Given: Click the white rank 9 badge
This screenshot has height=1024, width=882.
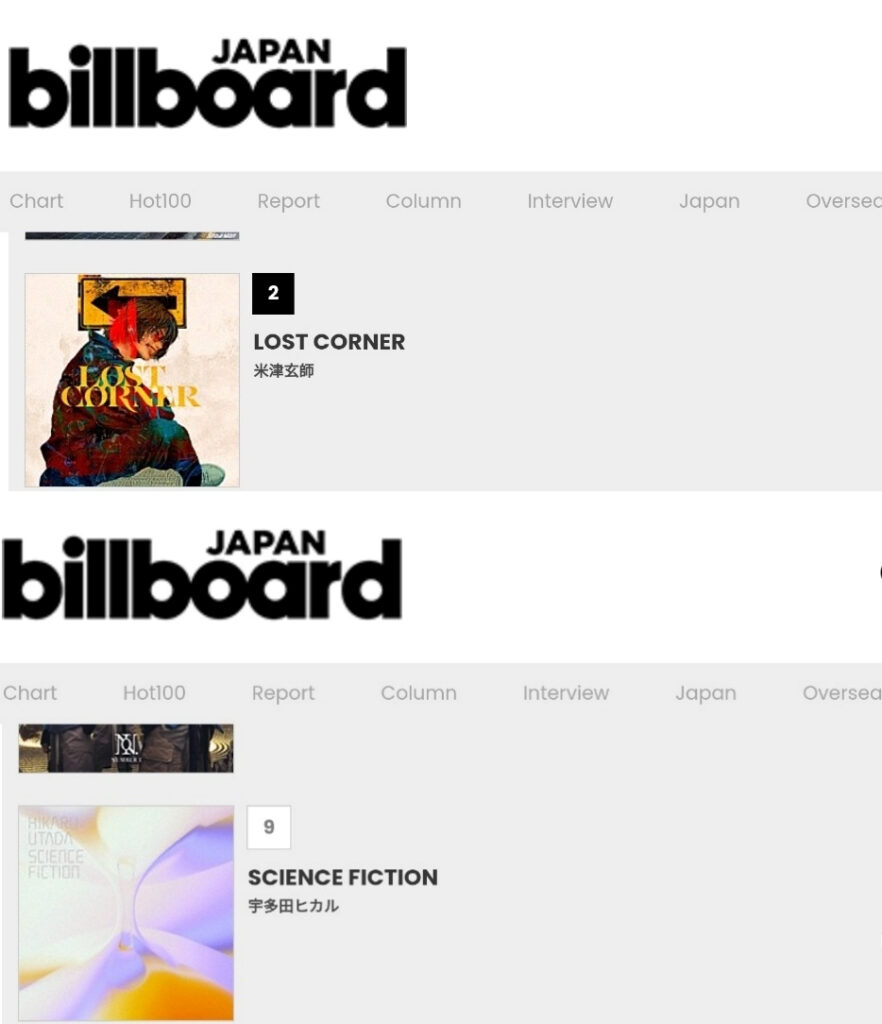Looking at the screenshot, I should [268, 827].
